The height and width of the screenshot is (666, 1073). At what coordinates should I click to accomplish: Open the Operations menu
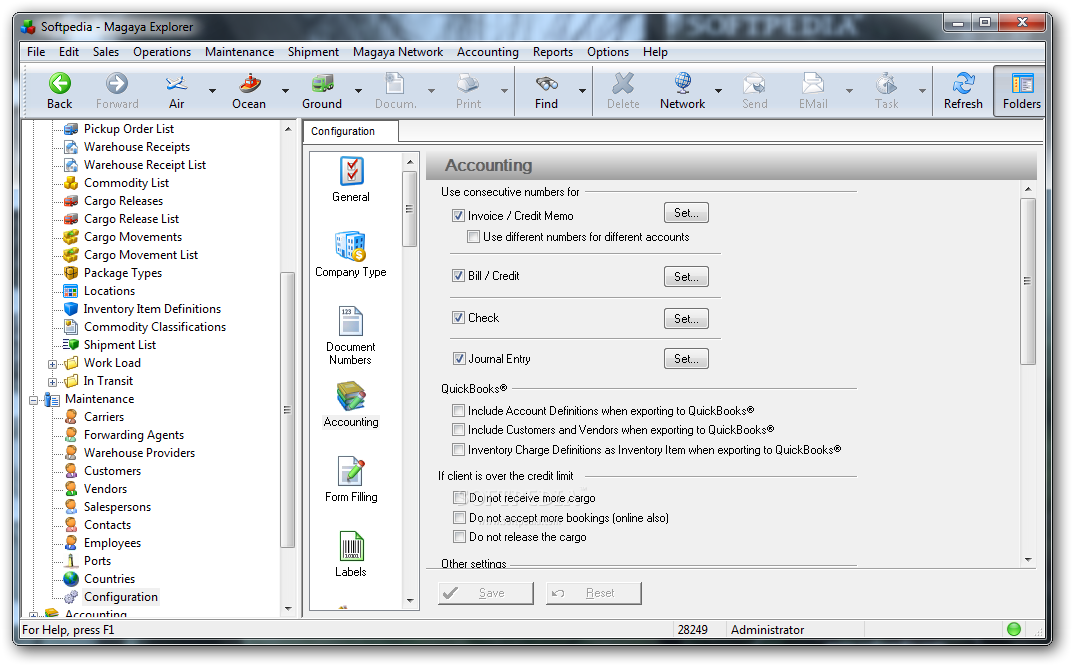point(162,52)
